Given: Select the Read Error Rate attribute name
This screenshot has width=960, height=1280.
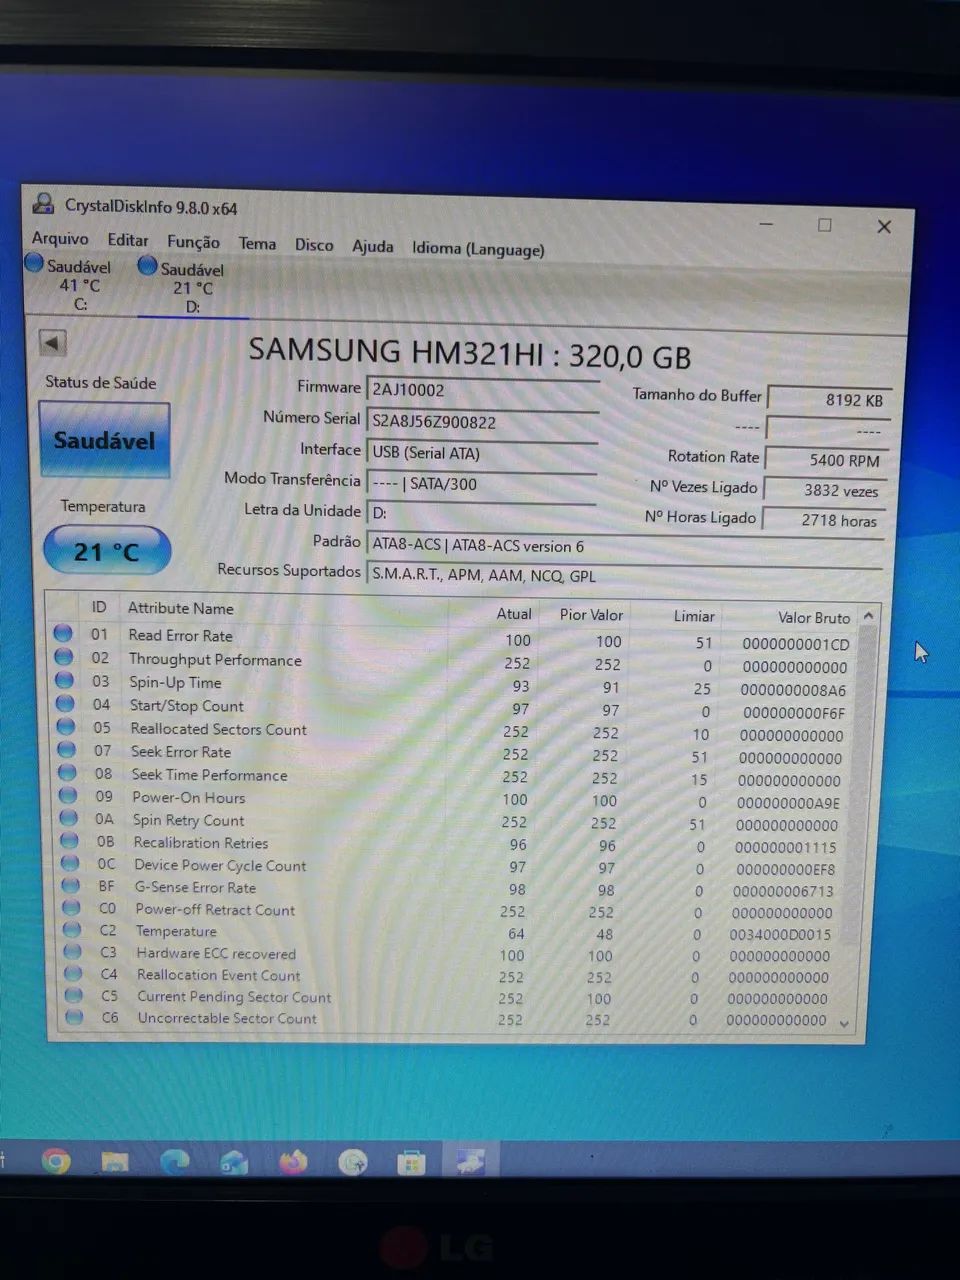Looking at the screenshot, I should point(181,635).
